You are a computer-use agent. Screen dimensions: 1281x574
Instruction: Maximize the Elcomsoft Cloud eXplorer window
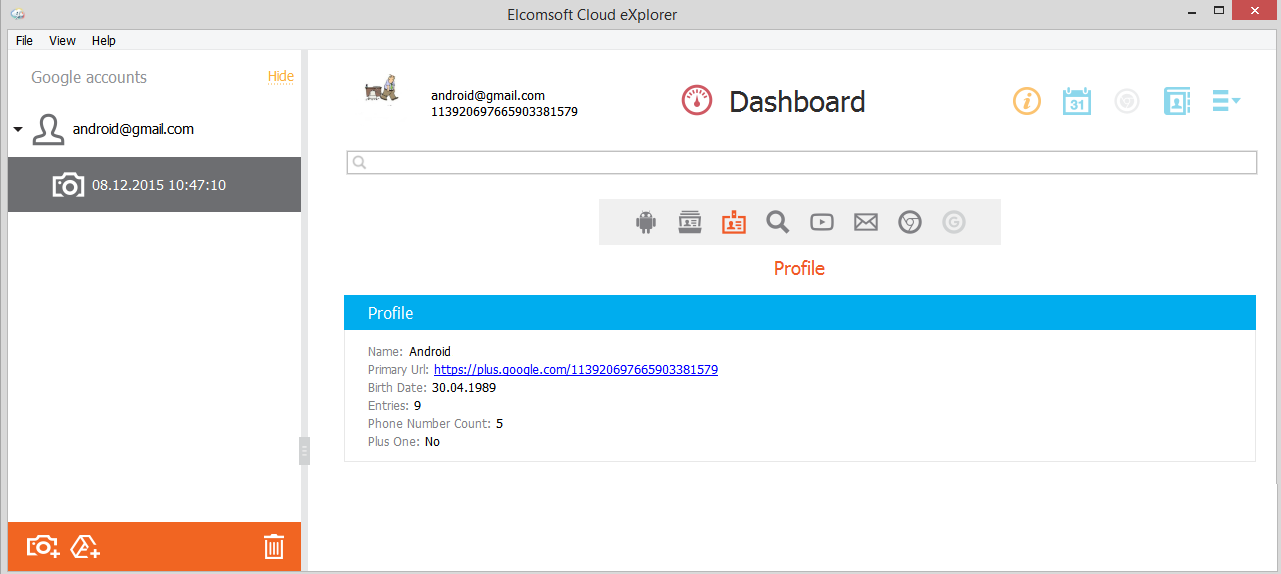click(x=1218, y=11)
